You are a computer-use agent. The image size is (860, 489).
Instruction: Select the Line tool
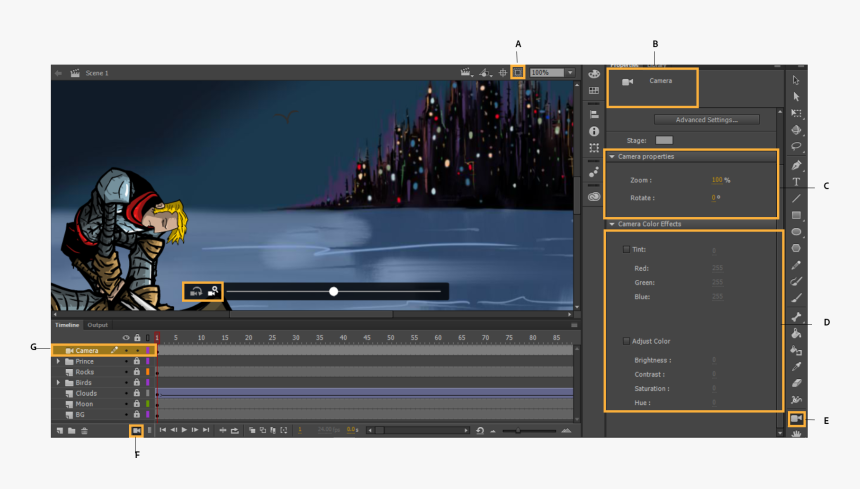tap(796, 198)
